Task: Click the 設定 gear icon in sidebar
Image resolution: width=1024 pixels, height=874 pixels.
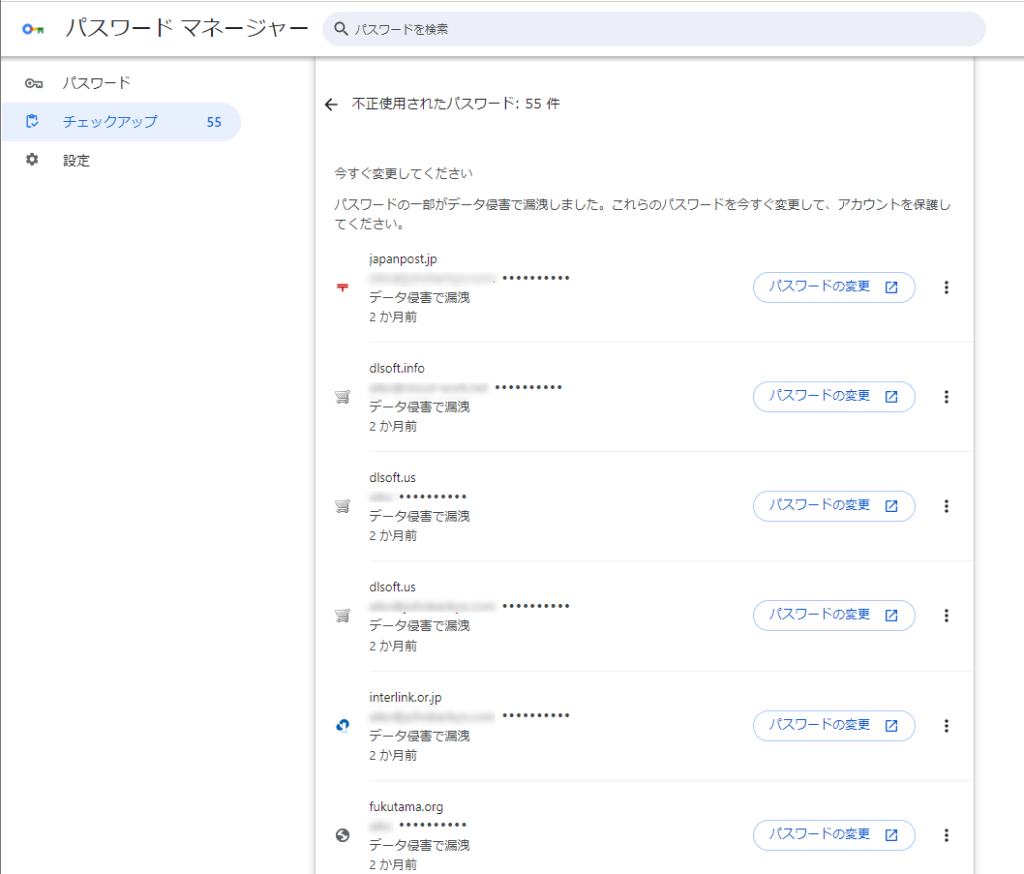Action: point(32,160)
